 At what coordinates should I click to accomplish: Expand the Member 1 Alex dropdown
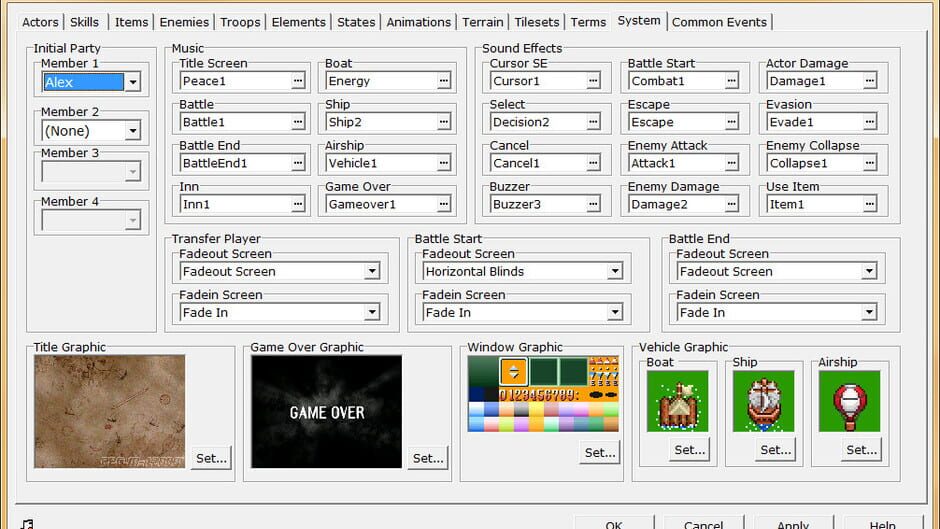coord(132,82)
